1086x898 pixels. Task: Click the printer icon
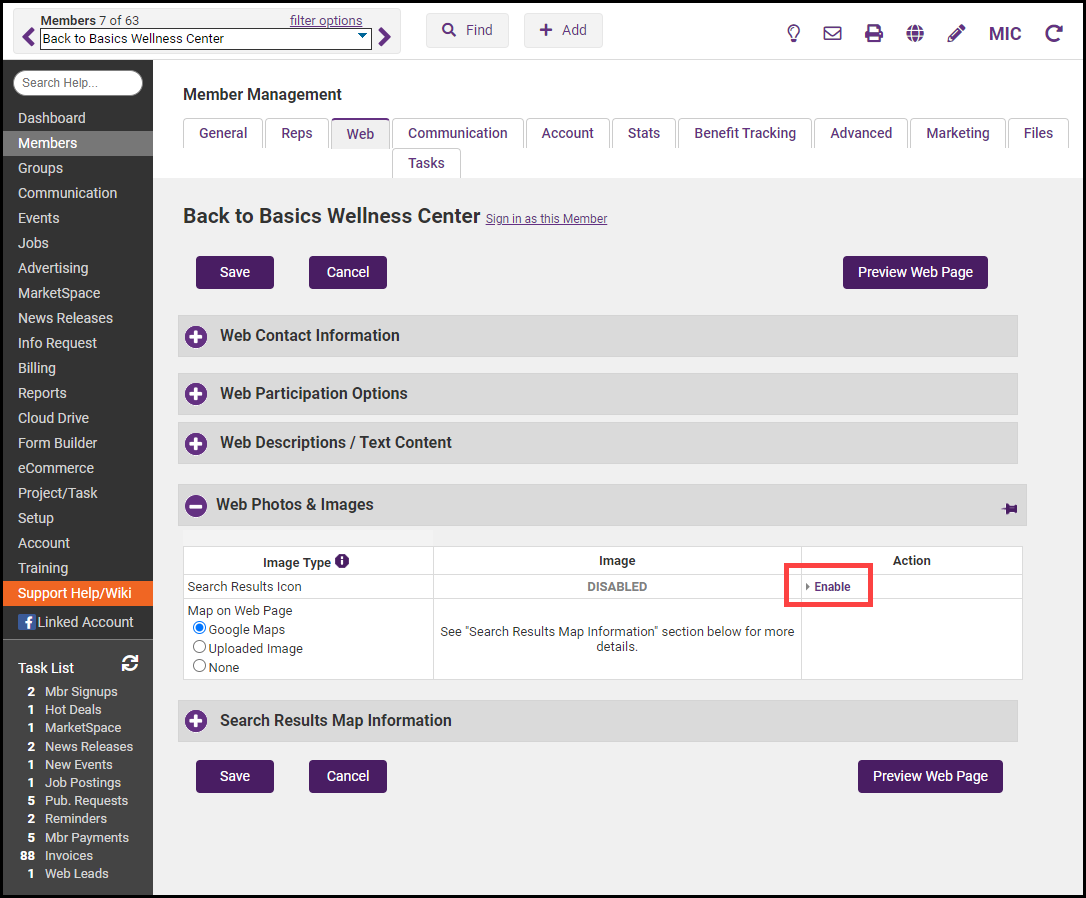click(874, 33)
